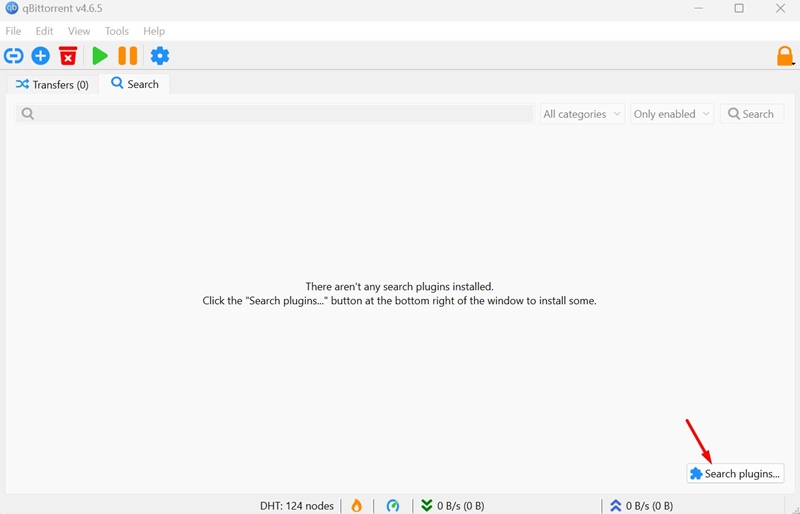Select the Search tab
Image resolution: width=800 pixels, height=514 pixels.
pos(135,84)
